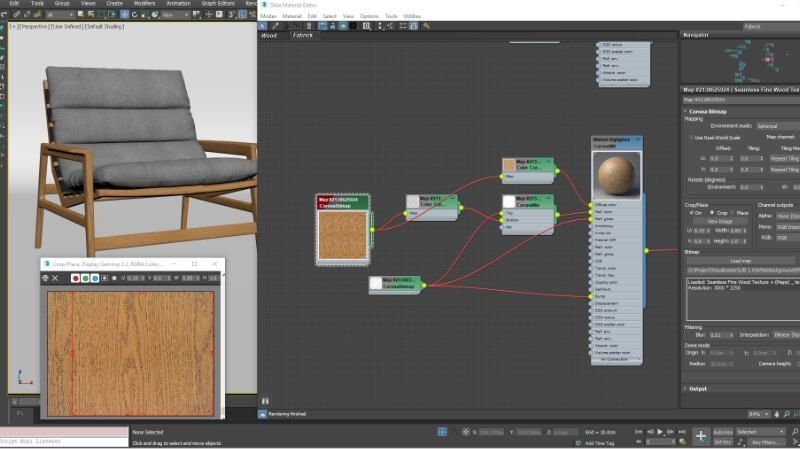Click the map name field Map #2138629024
This screenshot has width=800, height=450.
tap(741, 100)
